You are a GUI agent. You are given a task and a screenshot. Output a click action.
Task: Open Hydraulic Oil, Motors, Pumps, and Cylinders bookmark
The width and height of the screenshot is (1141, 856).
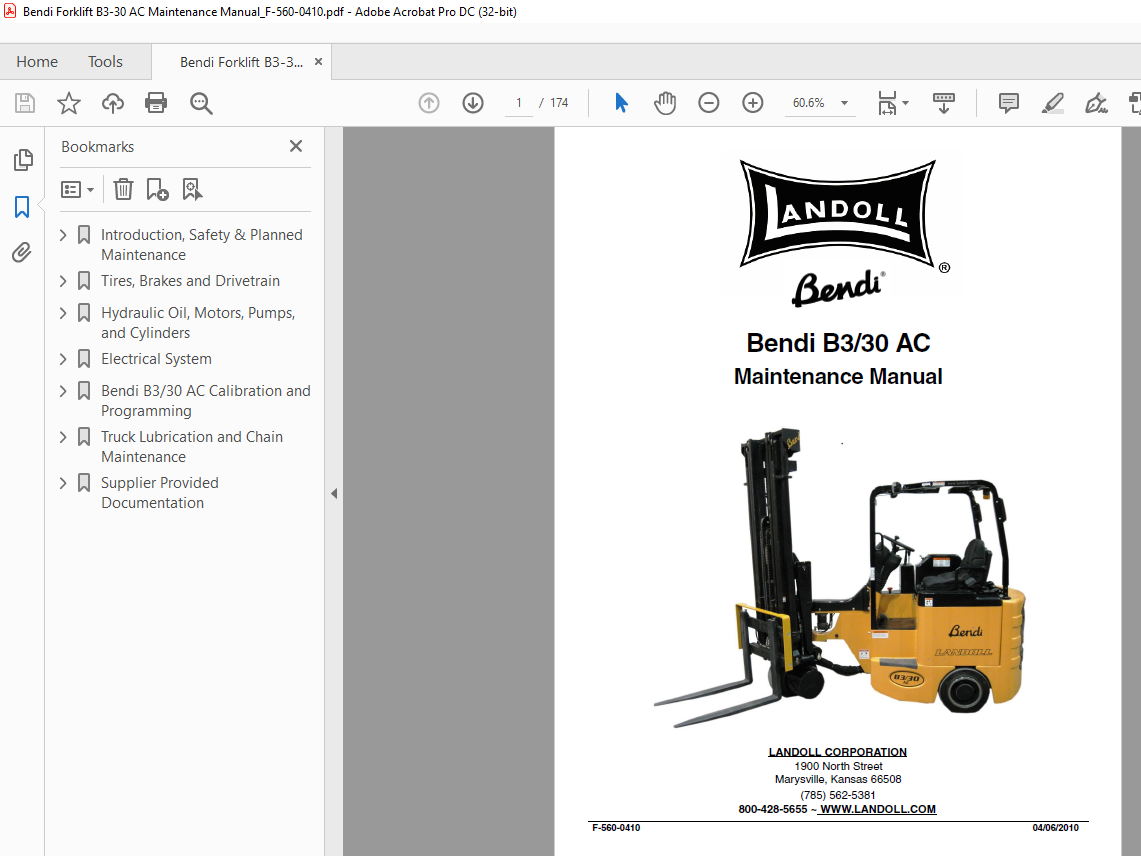pyautogui.click(x=198, y=322)
